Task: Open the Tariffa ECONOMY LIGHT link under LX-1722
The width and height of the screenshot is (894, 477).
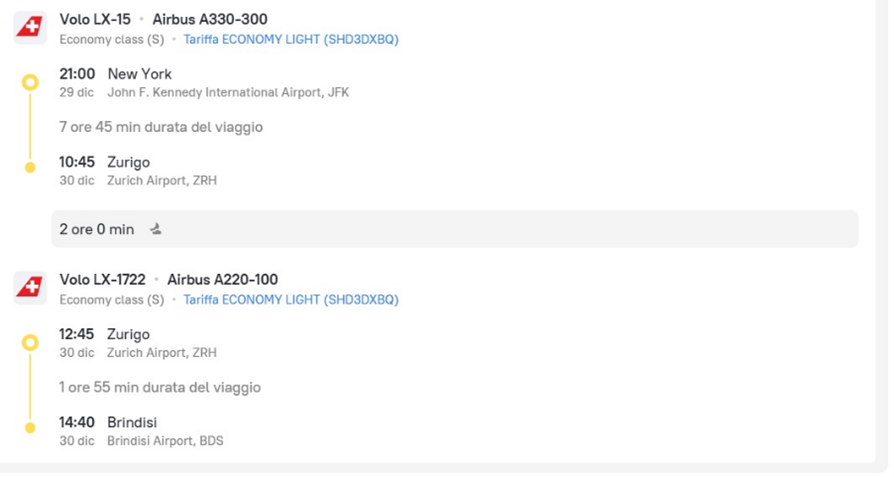Action: 290,300
